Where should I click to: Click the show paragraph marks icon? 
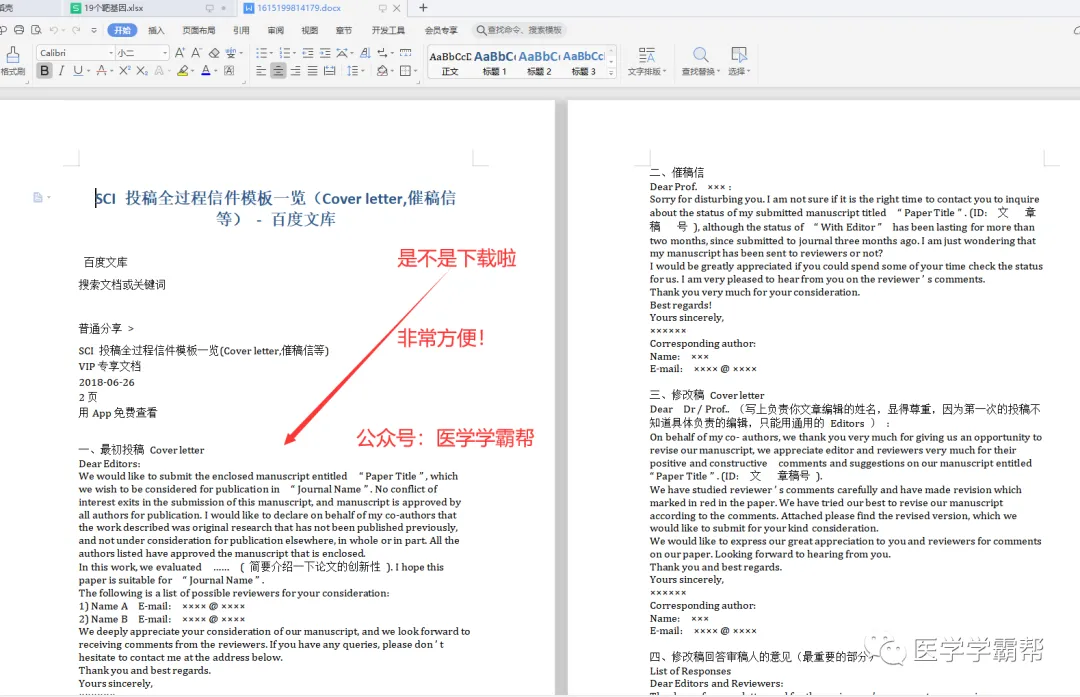(383, 52)
